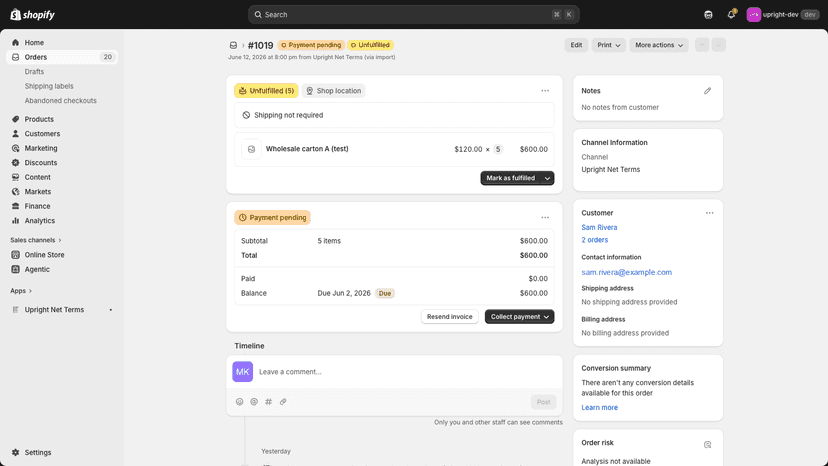The image size is (828, 466).
Task: Open Mark as fulfilled dropdown arrow
Action: coord(548,178)
